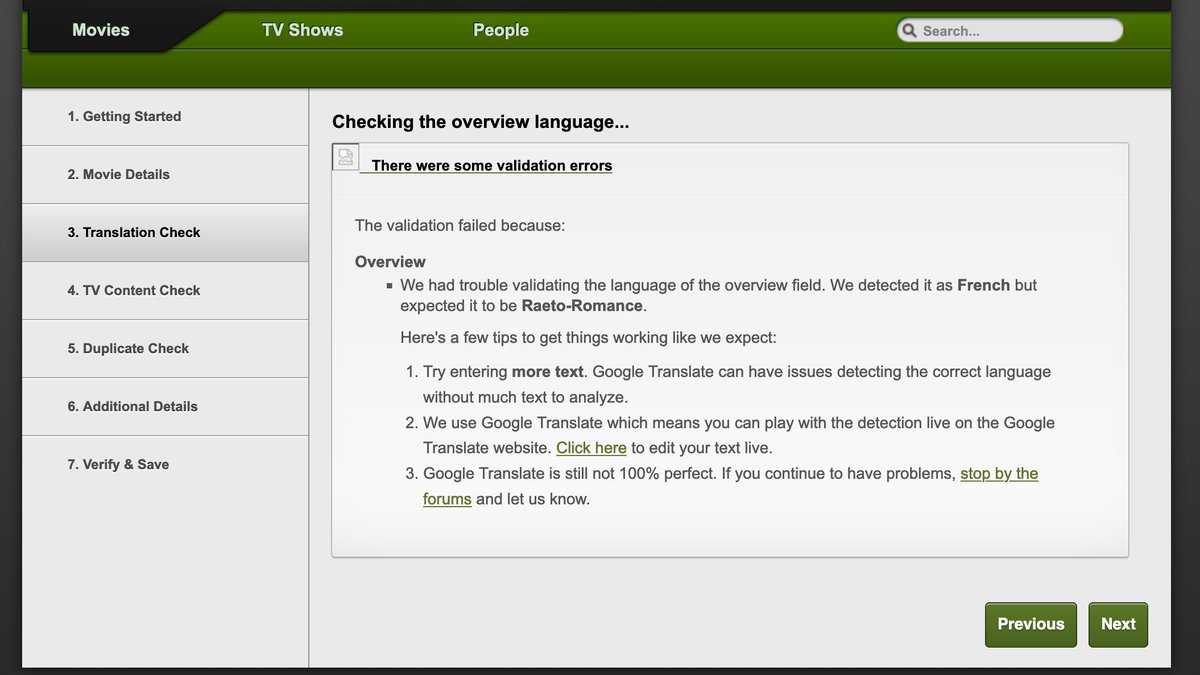This screenshot has width=1200, height=675.
Task: Jump to step 7. Verify & Save
Action: click(165, 464)
